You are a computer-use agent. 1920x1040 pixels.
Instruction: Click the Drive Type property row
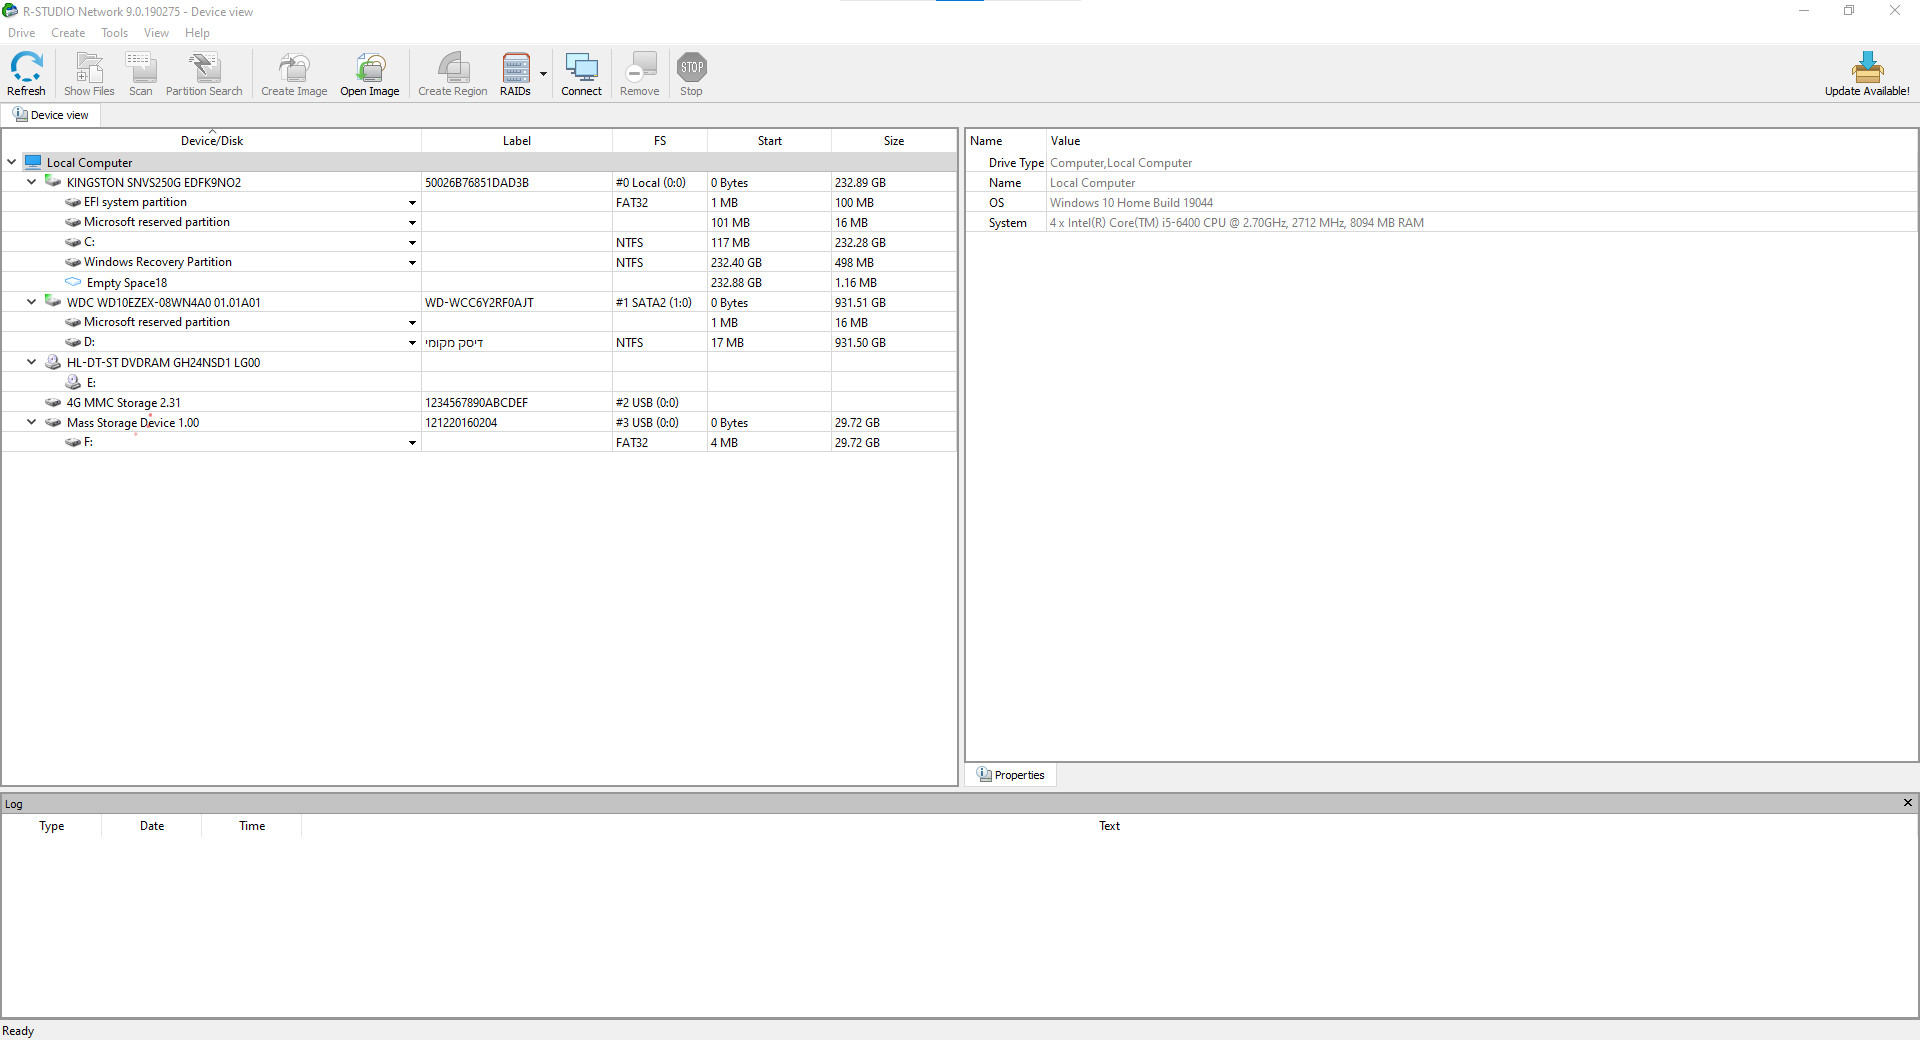1441,163
